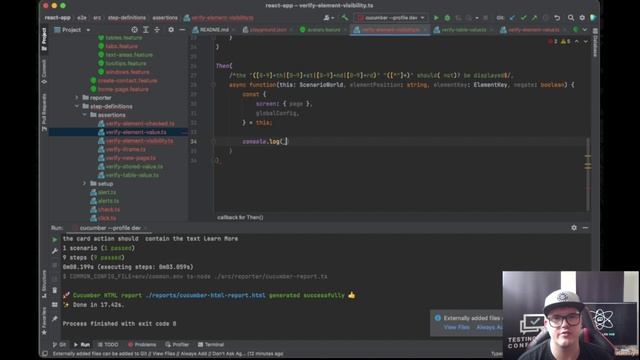640x360 pixels.
Task: Place cursor in the console.log( code line
Action: 265,142
